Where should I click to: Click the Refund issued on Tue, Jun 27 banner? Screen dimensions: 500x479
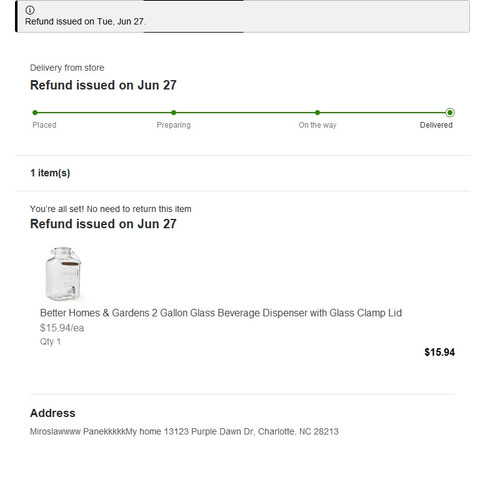pyautogui.click(x=242, y=16)
